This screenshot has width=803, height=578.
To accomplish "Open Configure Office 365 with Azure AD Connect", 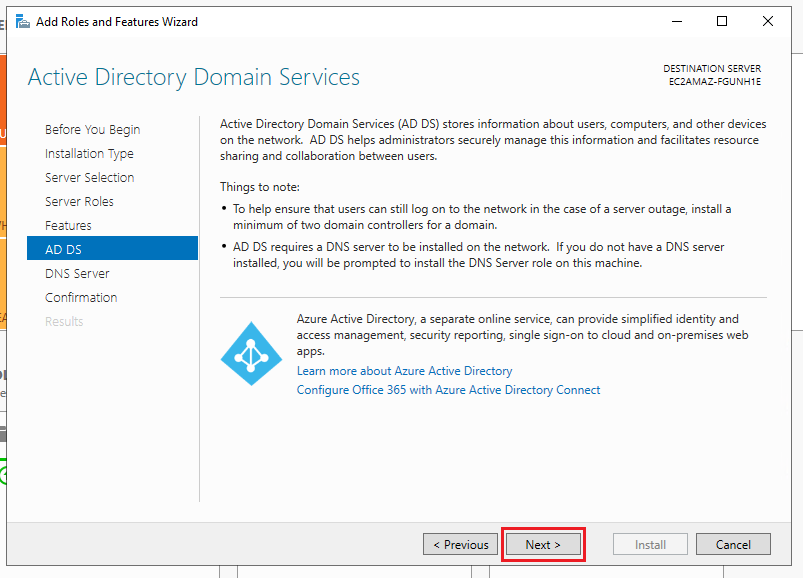I will pos(448,390).
